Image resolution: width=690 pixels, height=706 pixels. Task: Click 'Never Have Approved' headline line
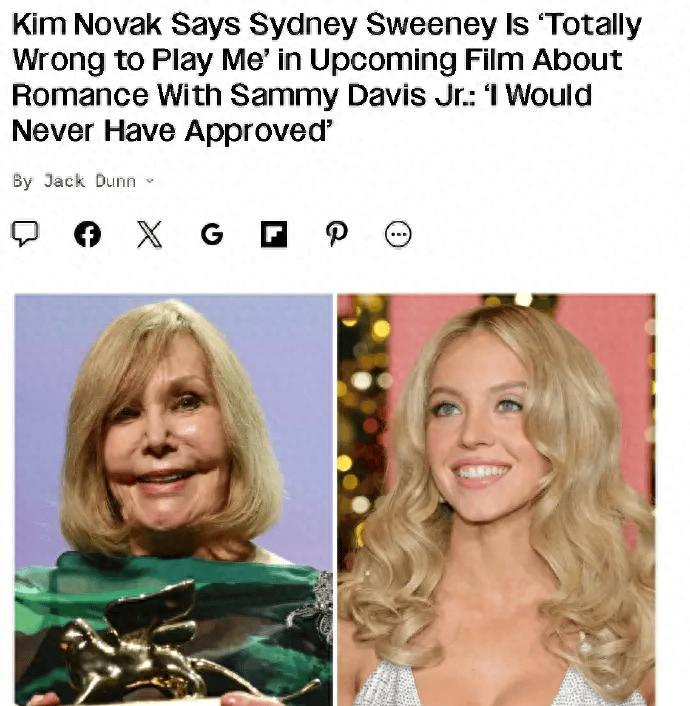tap(172, 132)
